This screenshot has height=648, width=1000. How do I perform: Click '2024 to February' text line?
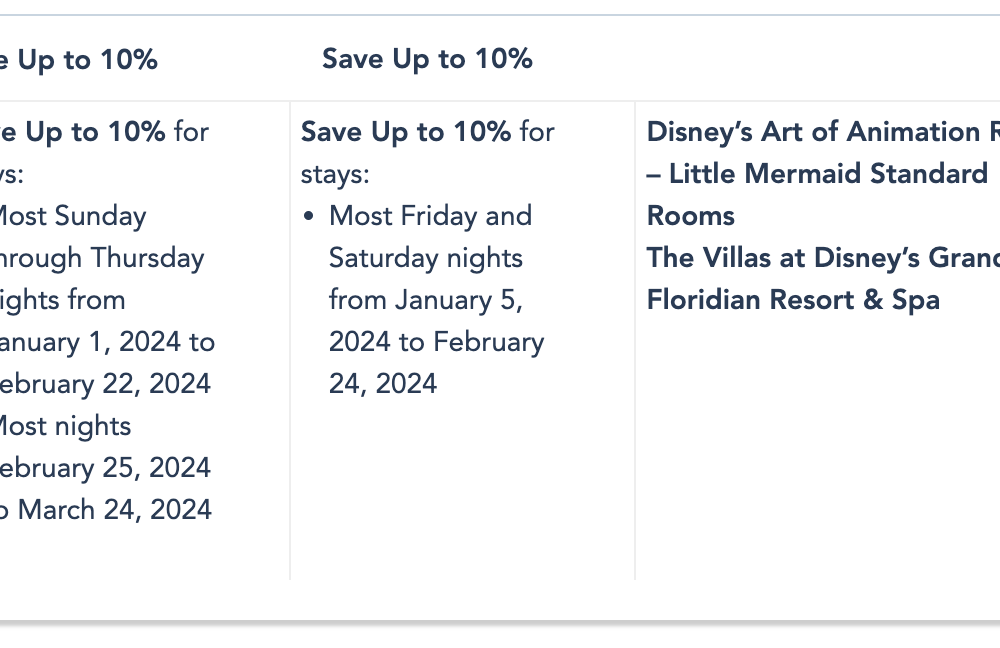click(437, 342)
